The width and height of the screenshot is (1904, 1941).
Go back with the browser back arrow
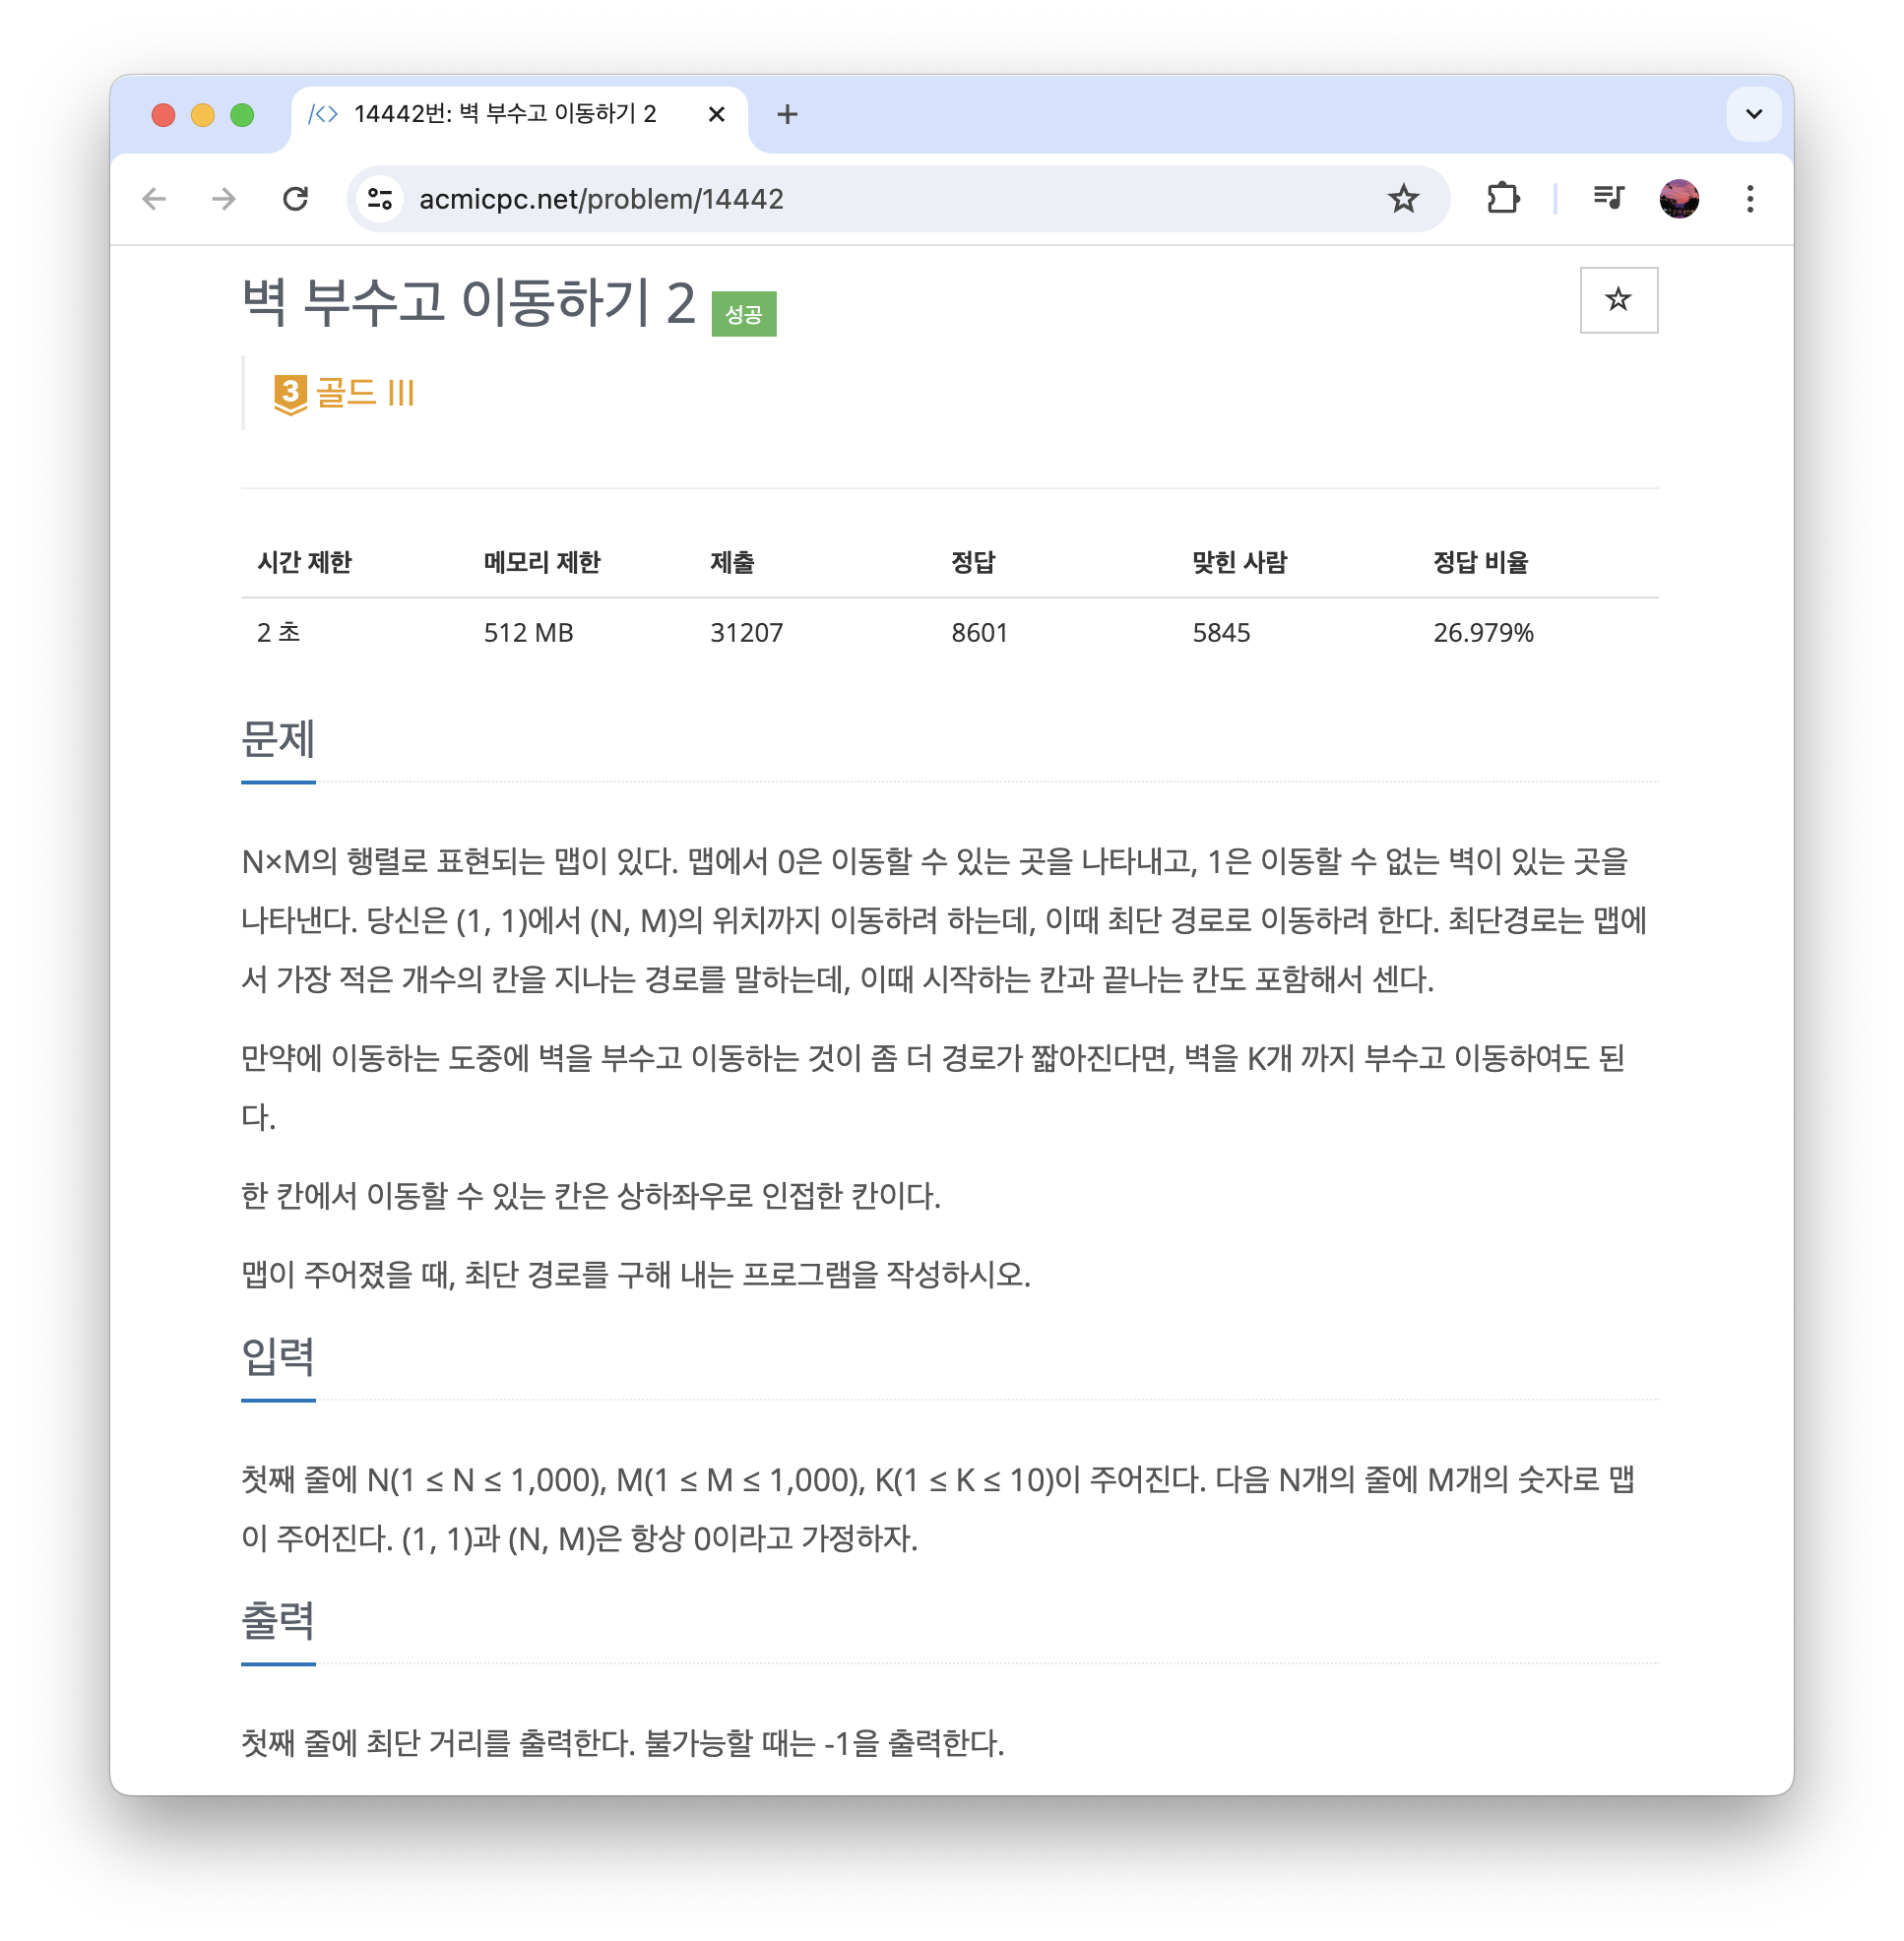pos(154,199)
